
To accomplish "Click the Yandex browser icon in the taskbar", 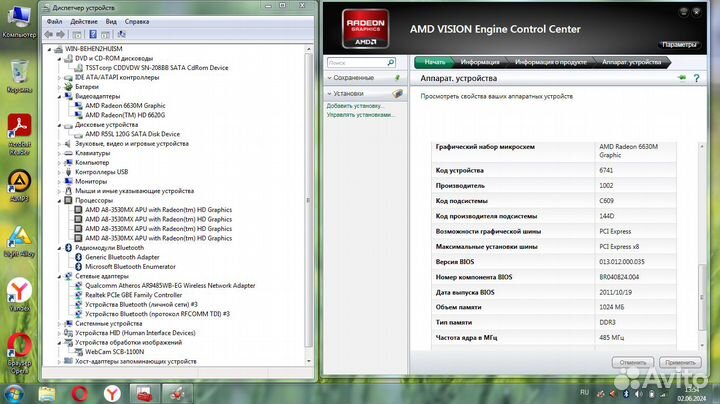I will (x=116, y=391).
